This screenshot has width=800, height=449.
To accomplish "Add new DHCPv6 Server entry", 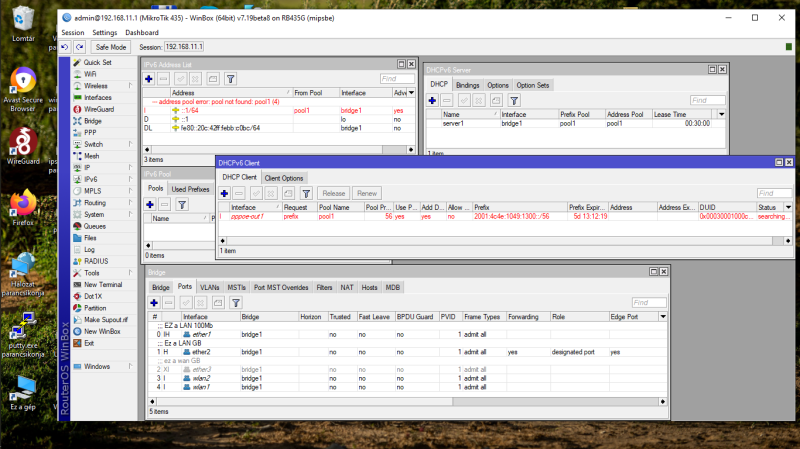I will 432,101.
